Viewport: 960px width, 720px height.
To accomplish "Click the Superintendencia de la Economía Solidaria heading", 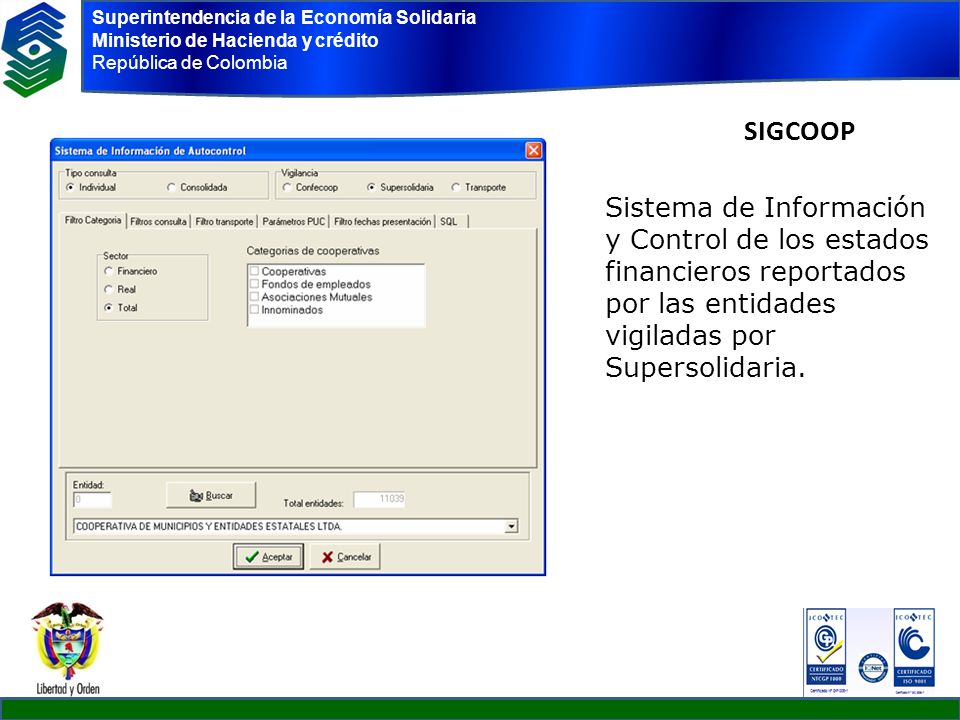I will click(x=284, y=17).
